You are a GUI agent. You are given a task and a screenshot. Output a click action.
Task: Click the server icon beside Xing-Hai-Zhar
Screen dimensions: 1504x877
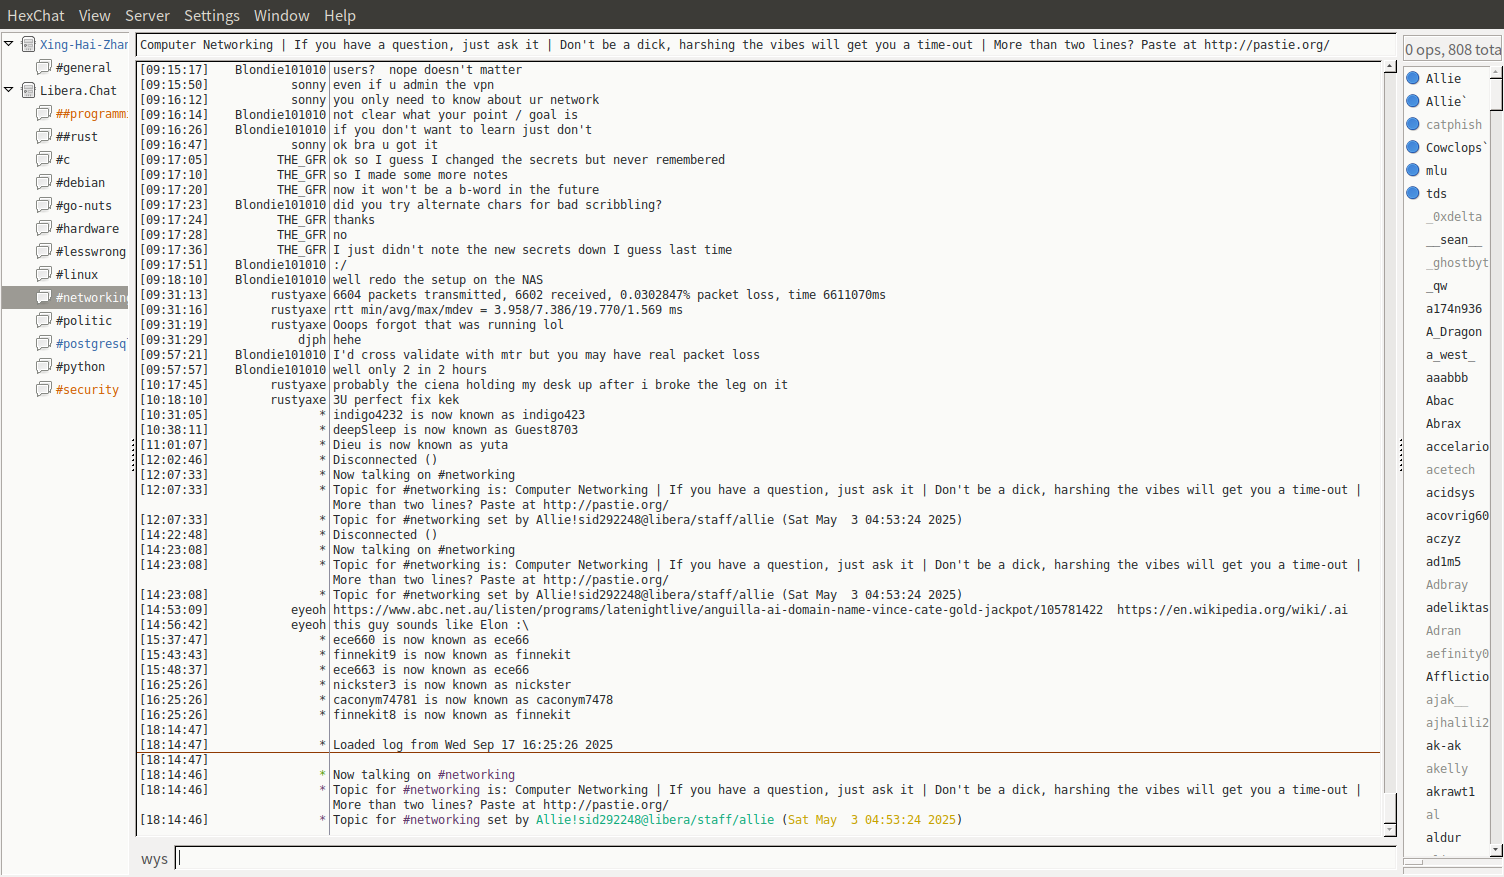29,44
